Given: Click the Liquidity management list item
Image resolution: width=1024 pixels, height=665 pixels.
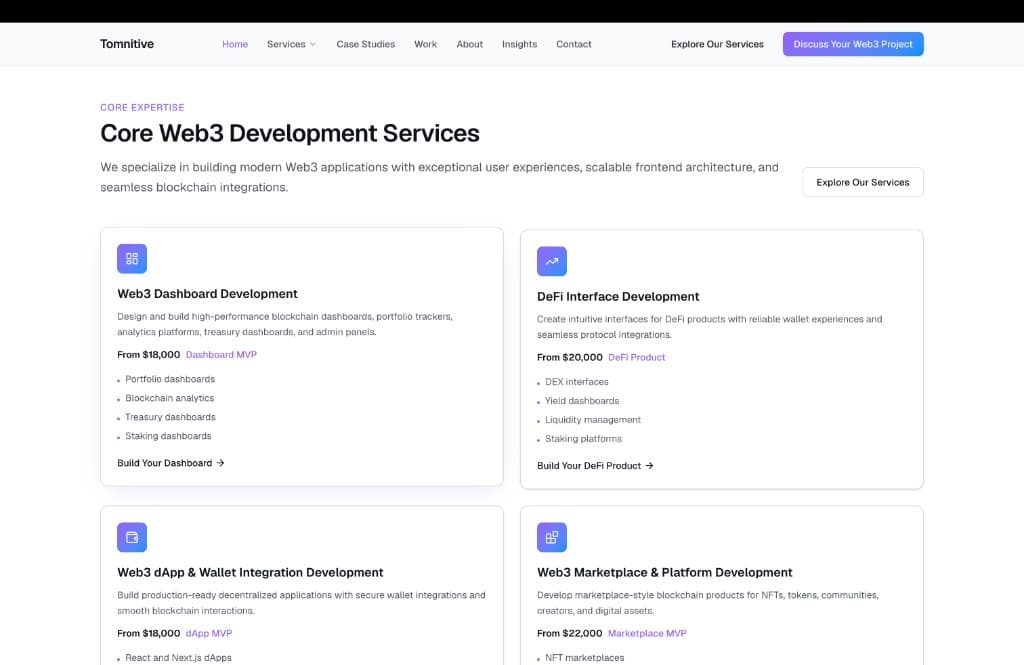Looking at the screenshot, I should pyautogui.click(x=593, y=420).
